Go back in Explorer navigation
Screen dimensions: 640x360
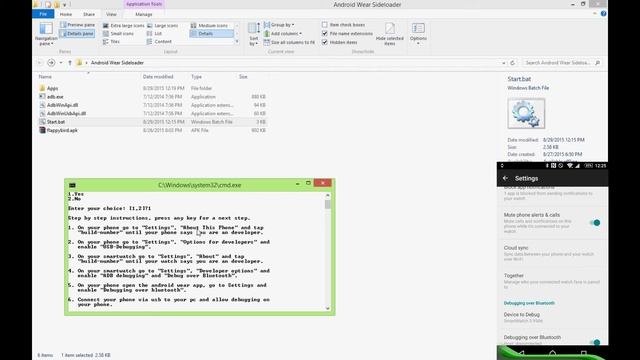[40, 63]
